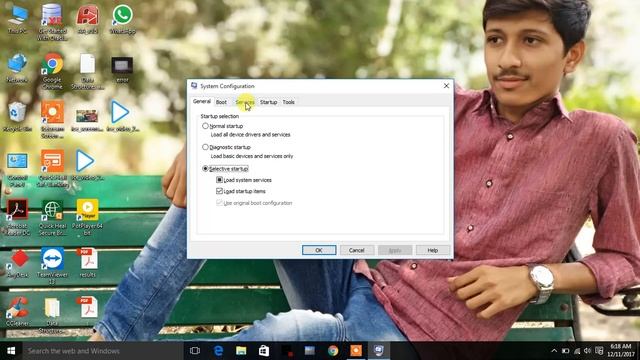Launch PotPlayer 64 bit

(x=87, y=217)
